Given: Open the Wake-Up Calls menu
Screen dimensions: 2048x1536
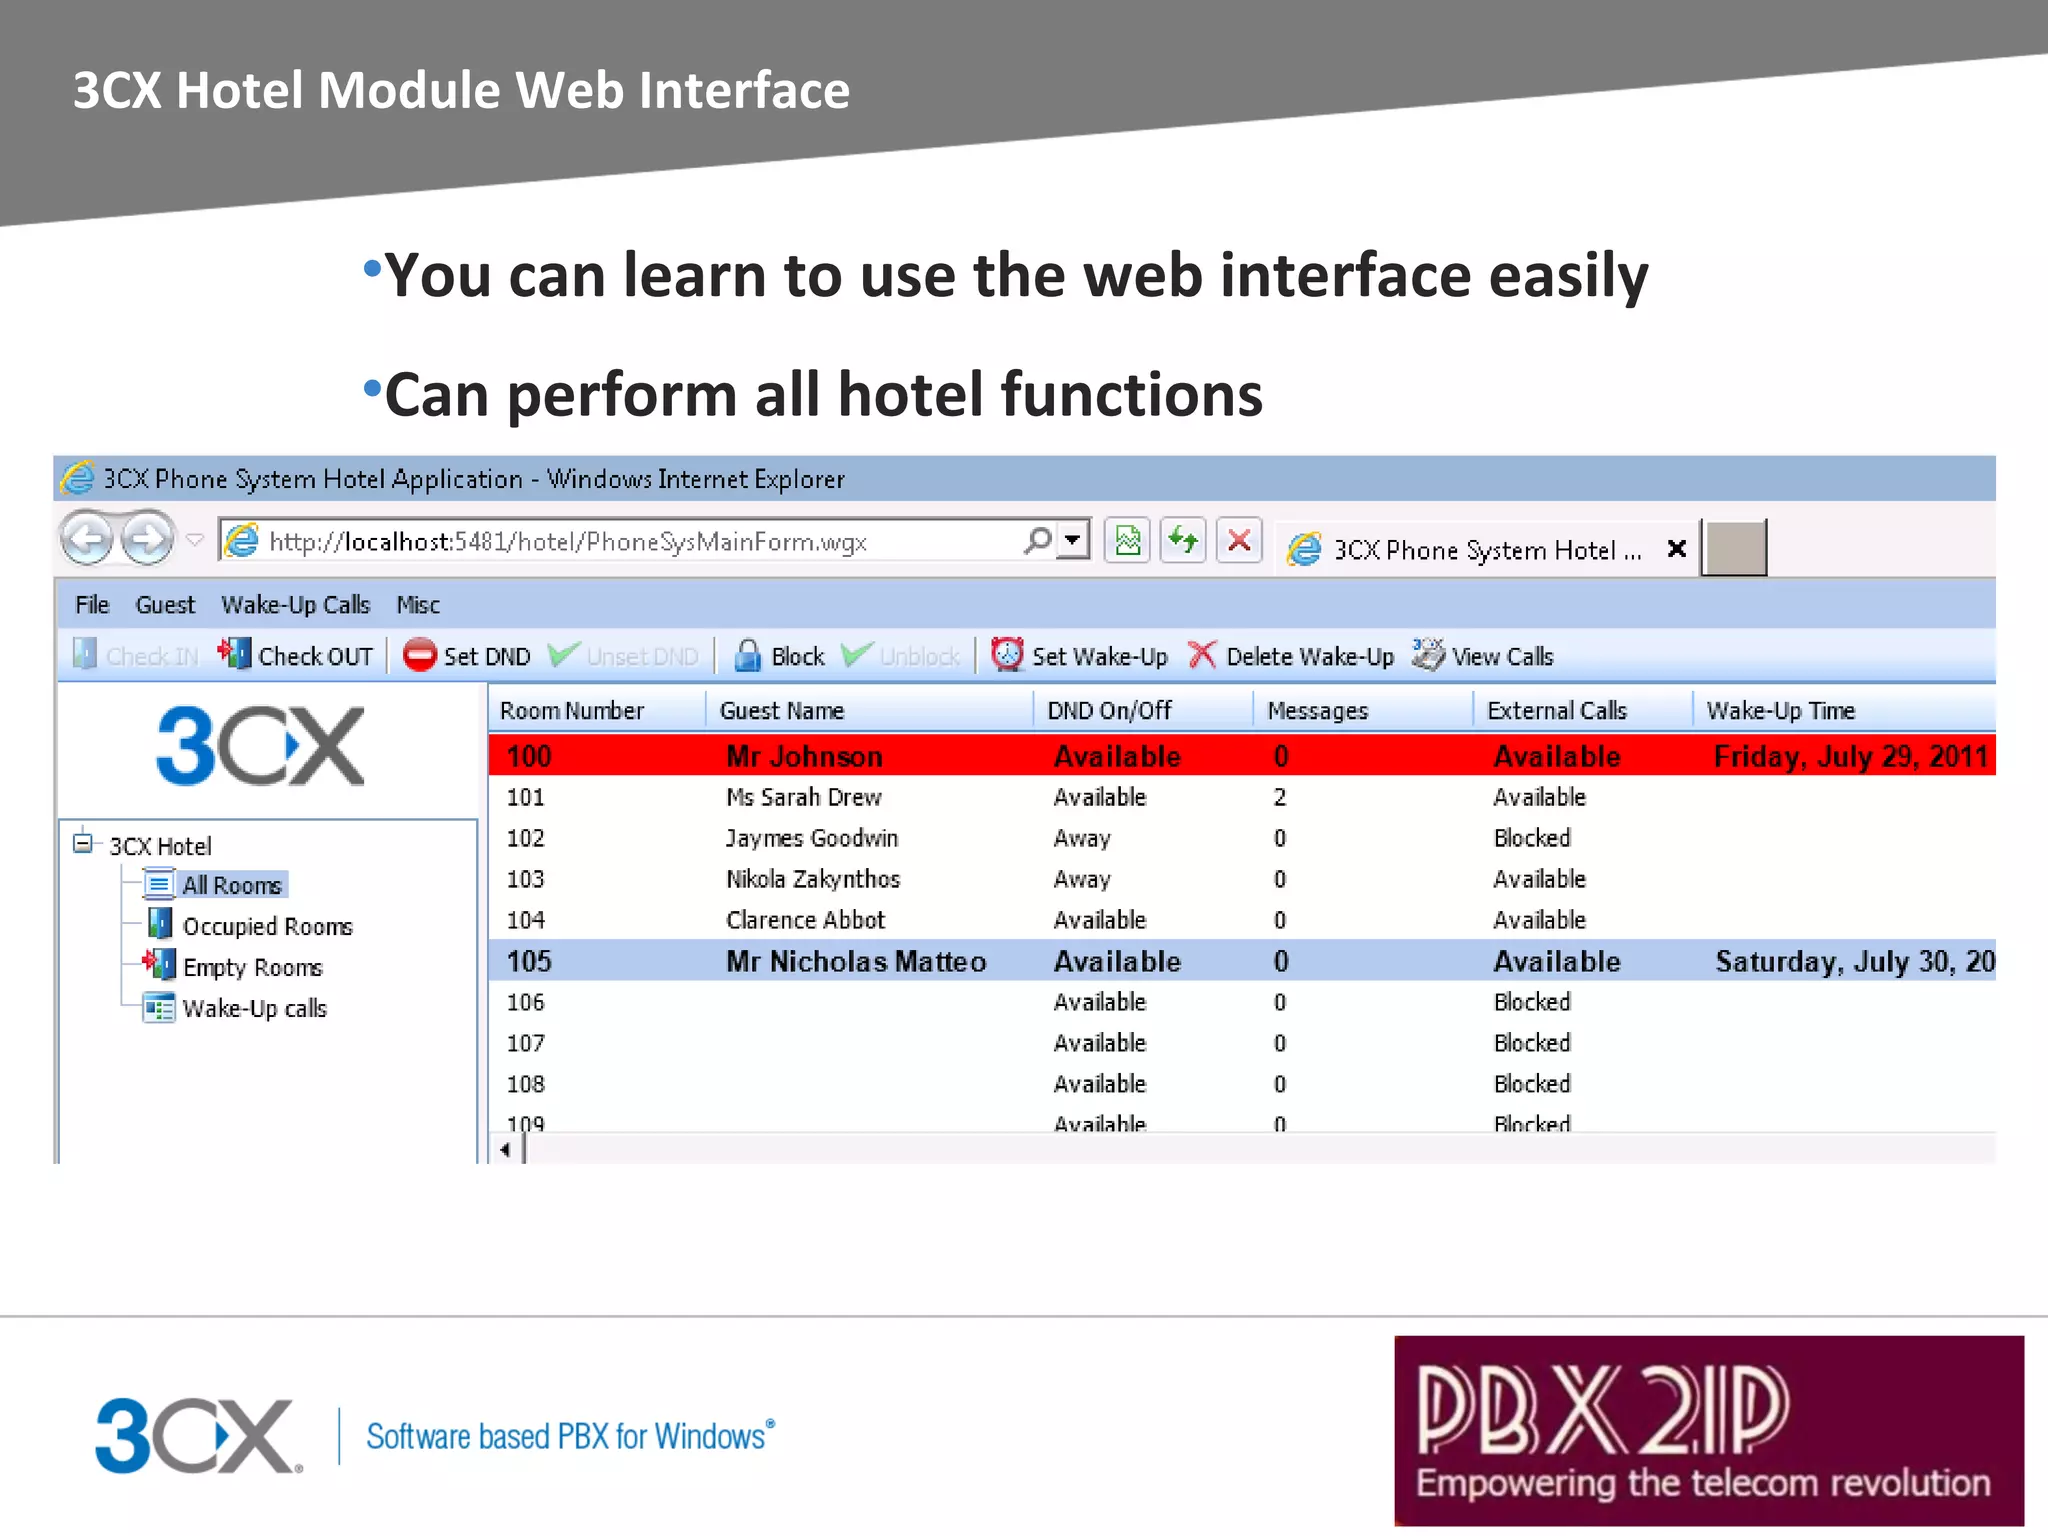Looking at the screenshot, I should (296, 605).
